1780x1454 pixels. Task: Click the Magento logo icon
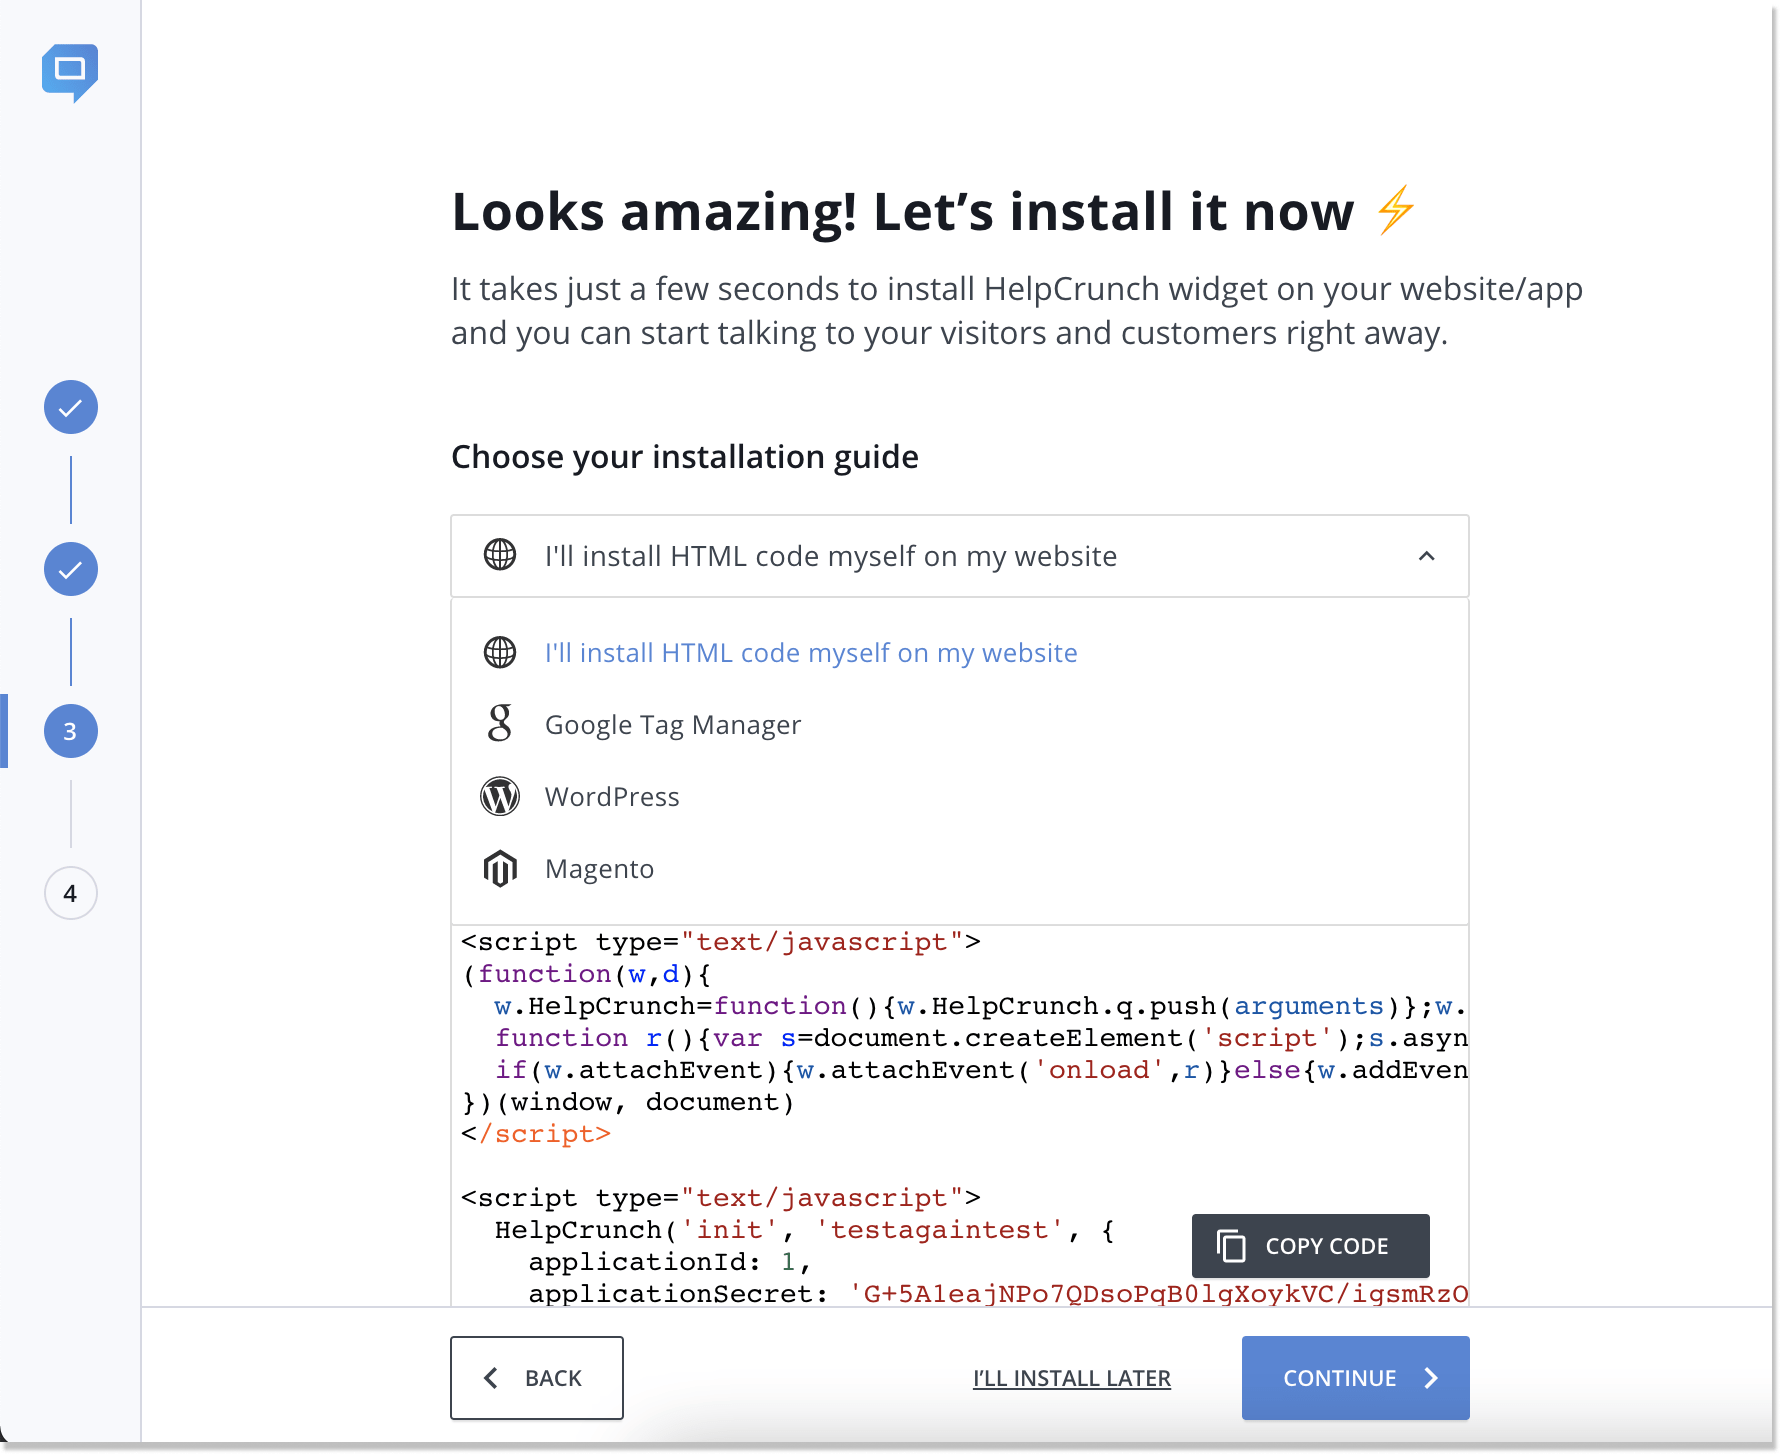[x=500, y=869]
